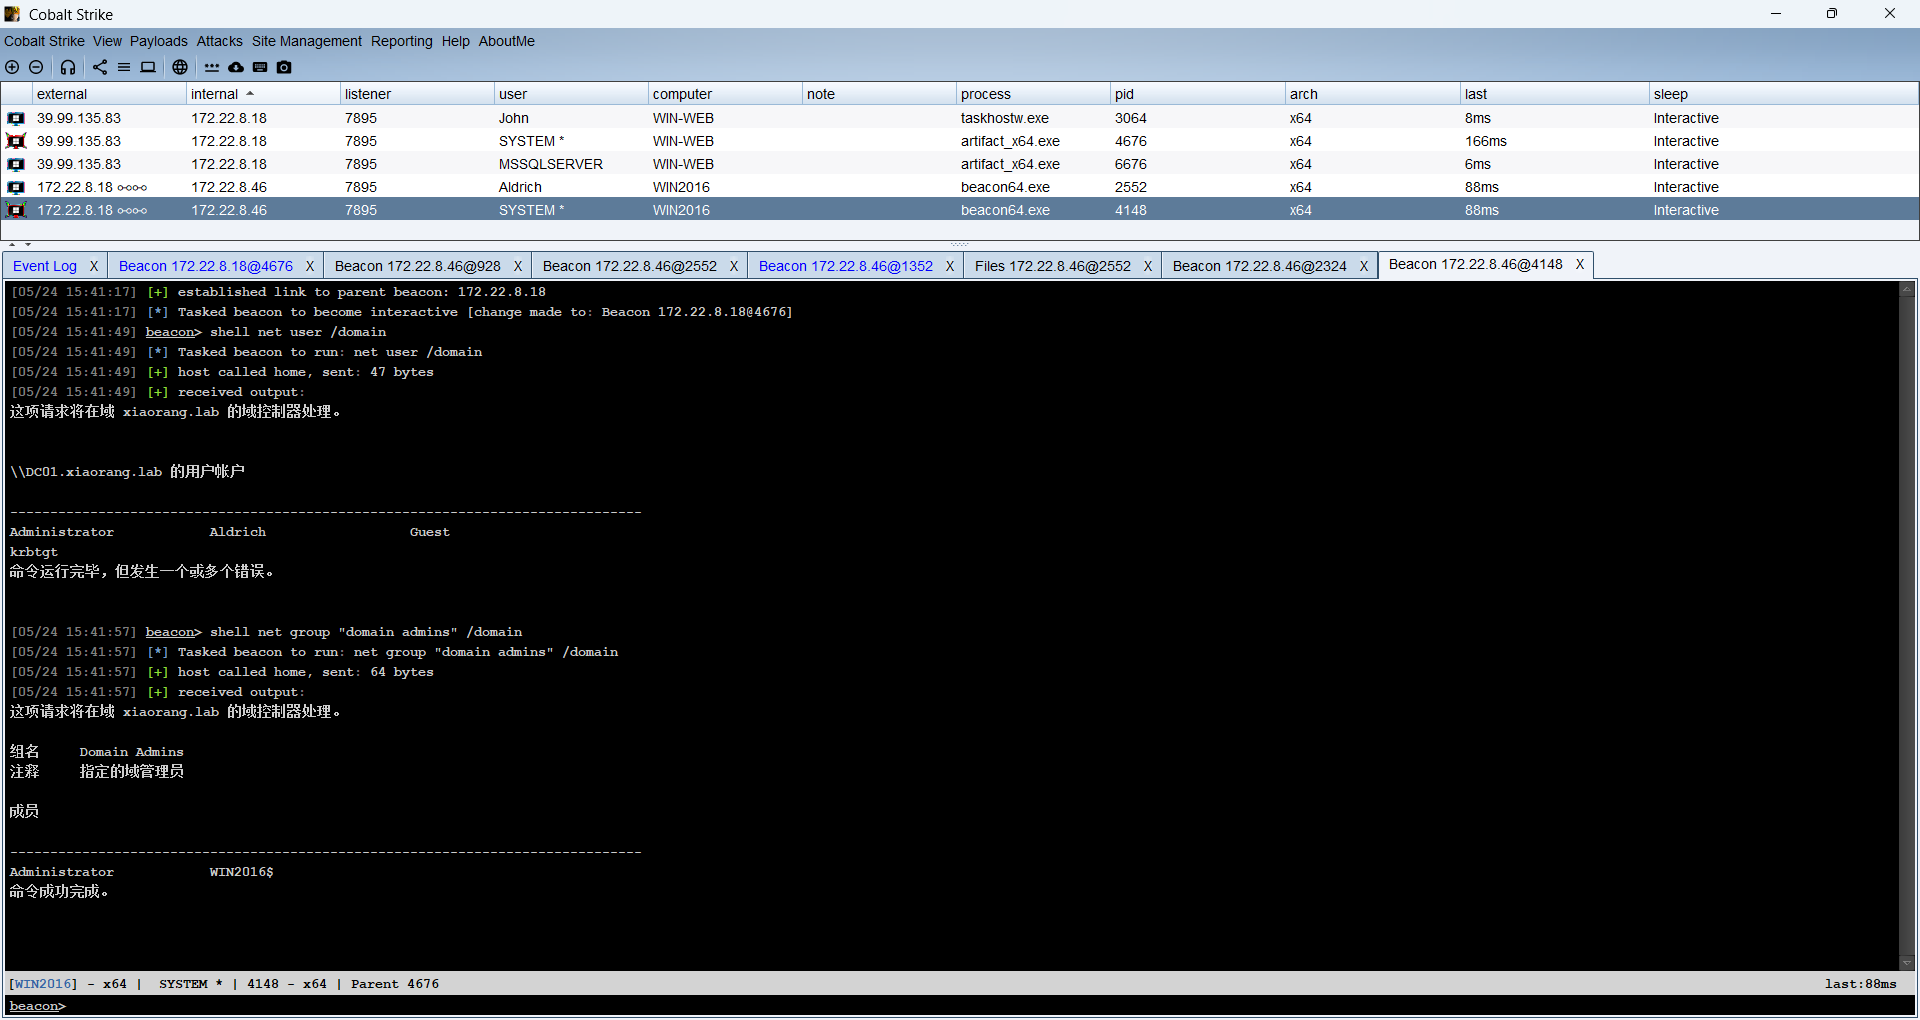The image size is (1920, 1020).
Task: Open screenshots camera icon
Action: (284, 67)
